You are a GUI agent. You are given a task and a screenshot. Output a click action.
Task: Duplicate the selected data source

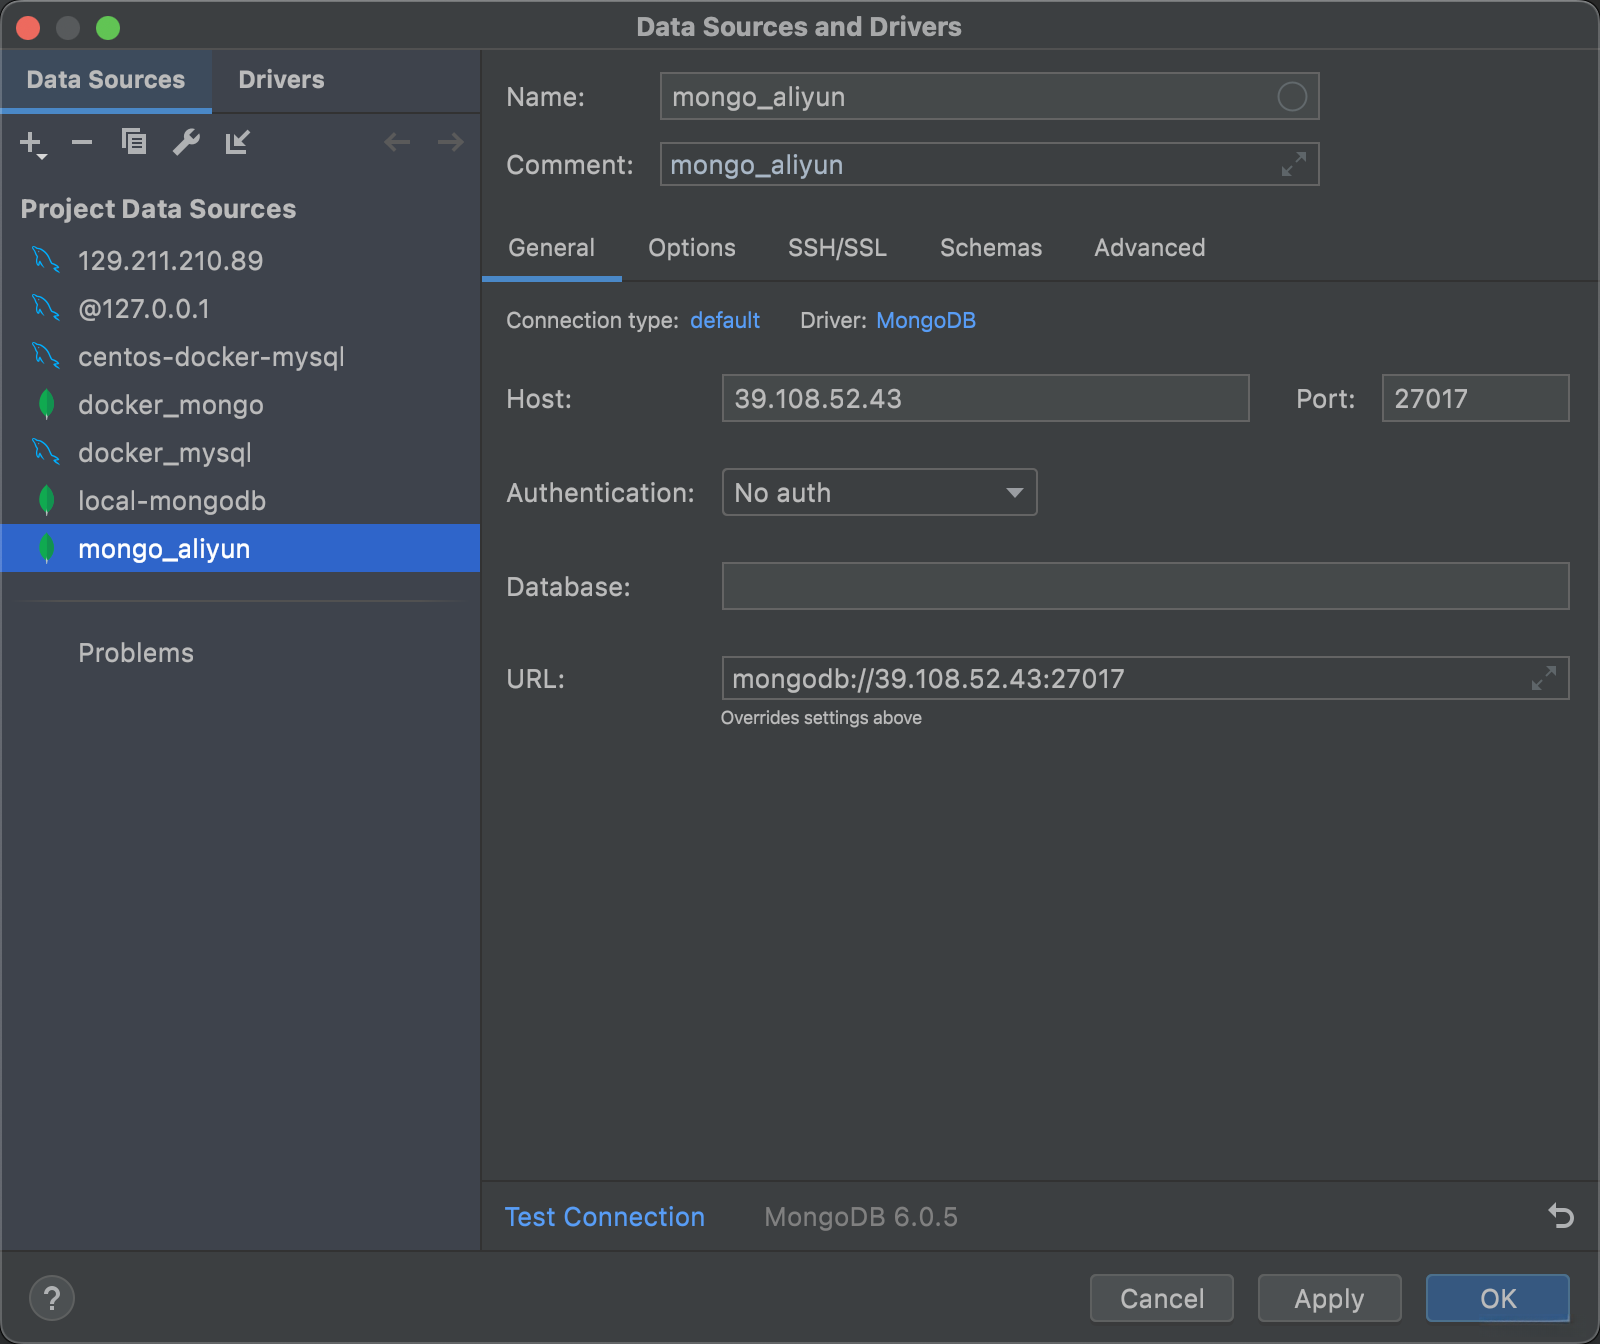(x=134, y=143)
